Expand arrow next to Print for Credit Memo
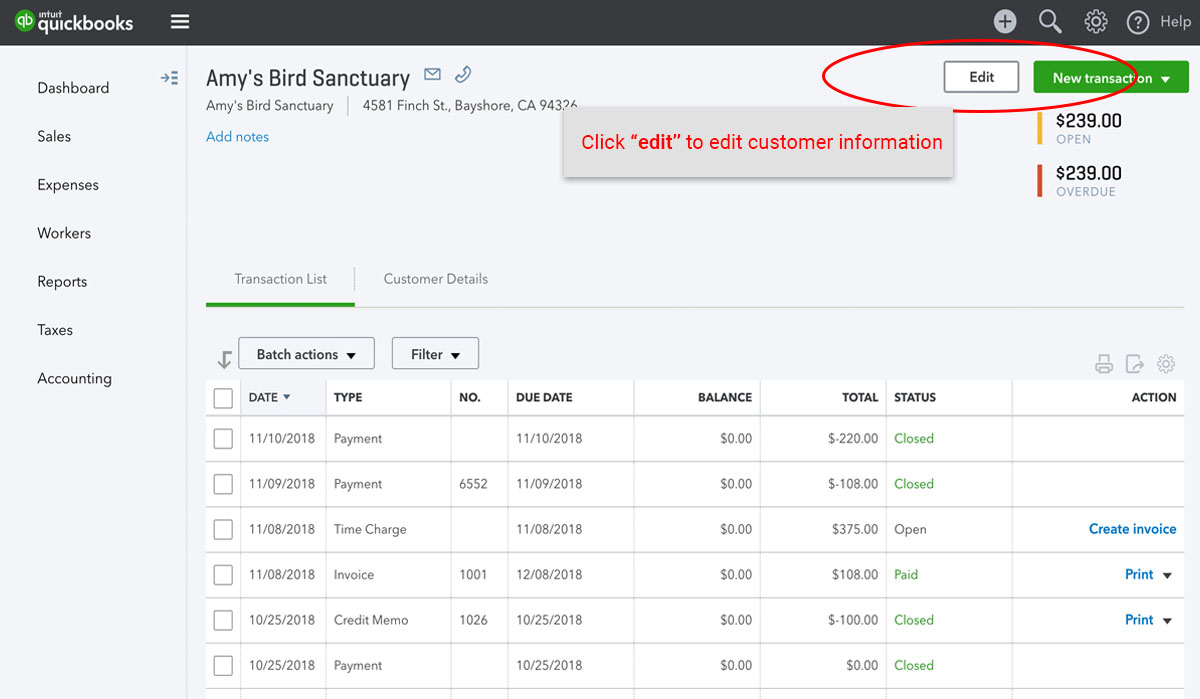Image resolution: width=1200 pixels, height=699 pixels. click(1167, 621)
